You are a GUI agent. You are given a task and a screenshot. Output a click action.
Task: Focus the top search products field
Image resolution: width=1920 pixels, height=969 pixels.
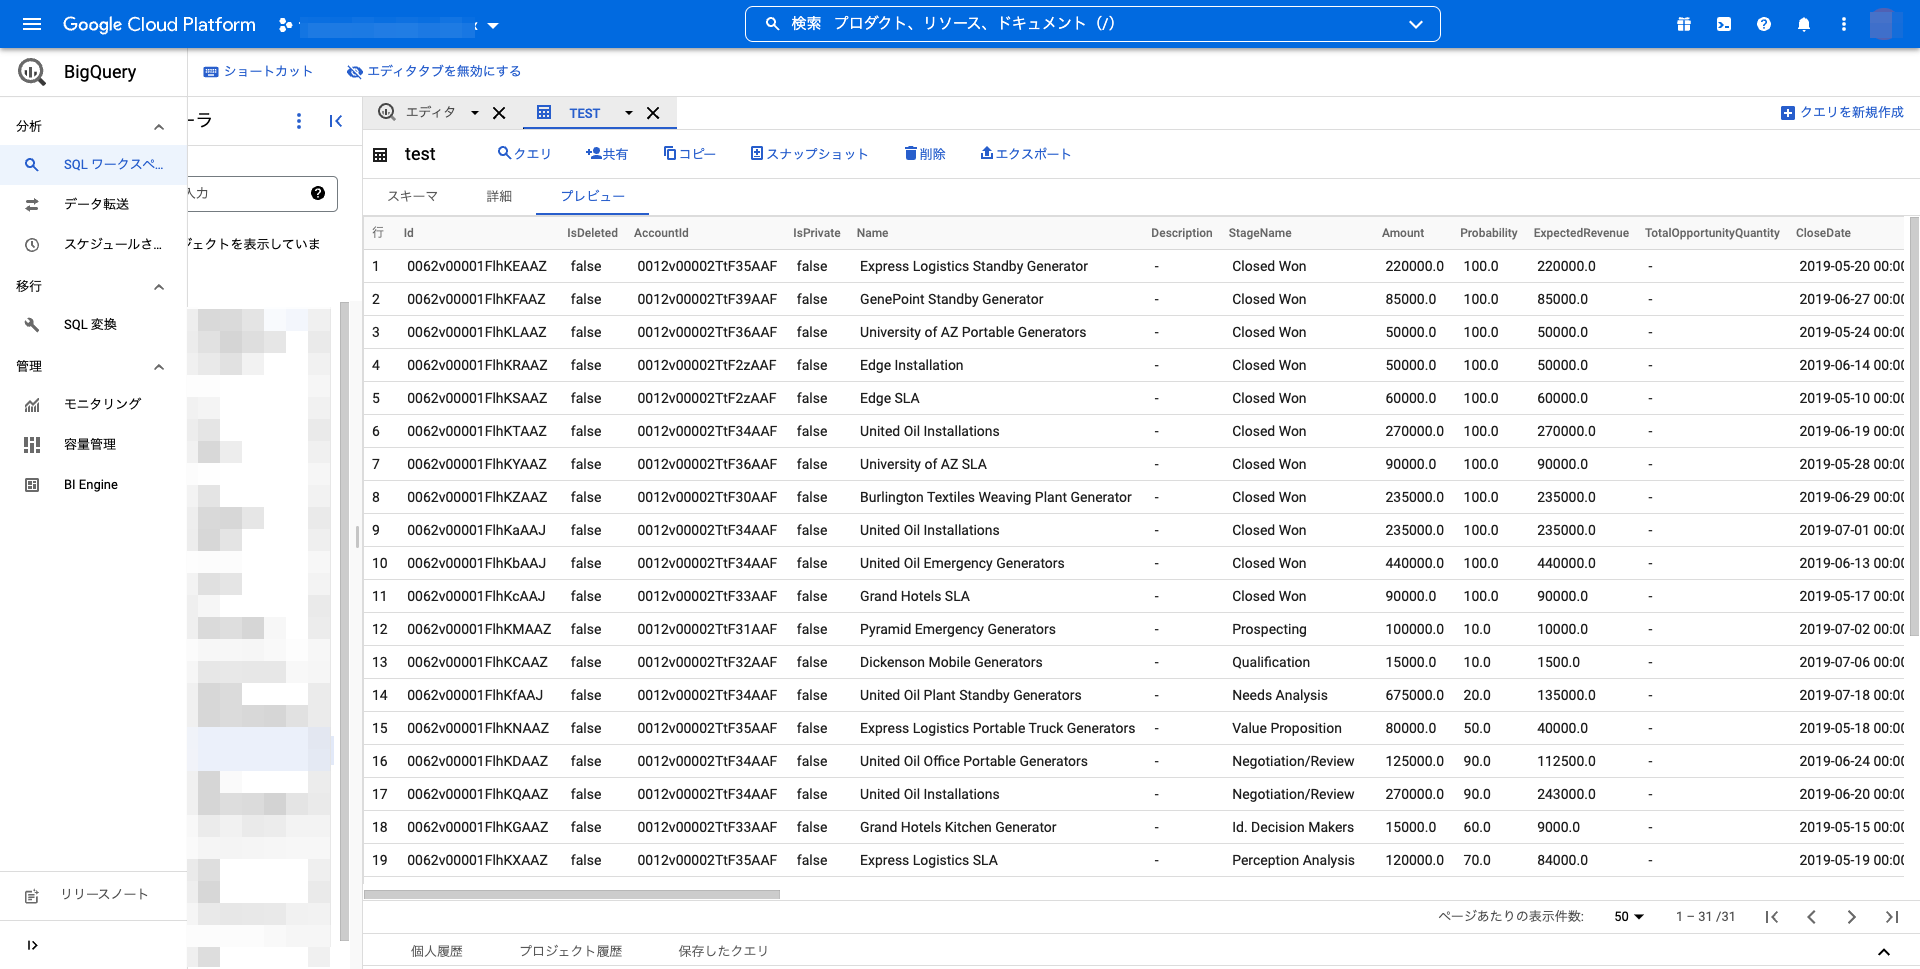(x=1092, y=24)
